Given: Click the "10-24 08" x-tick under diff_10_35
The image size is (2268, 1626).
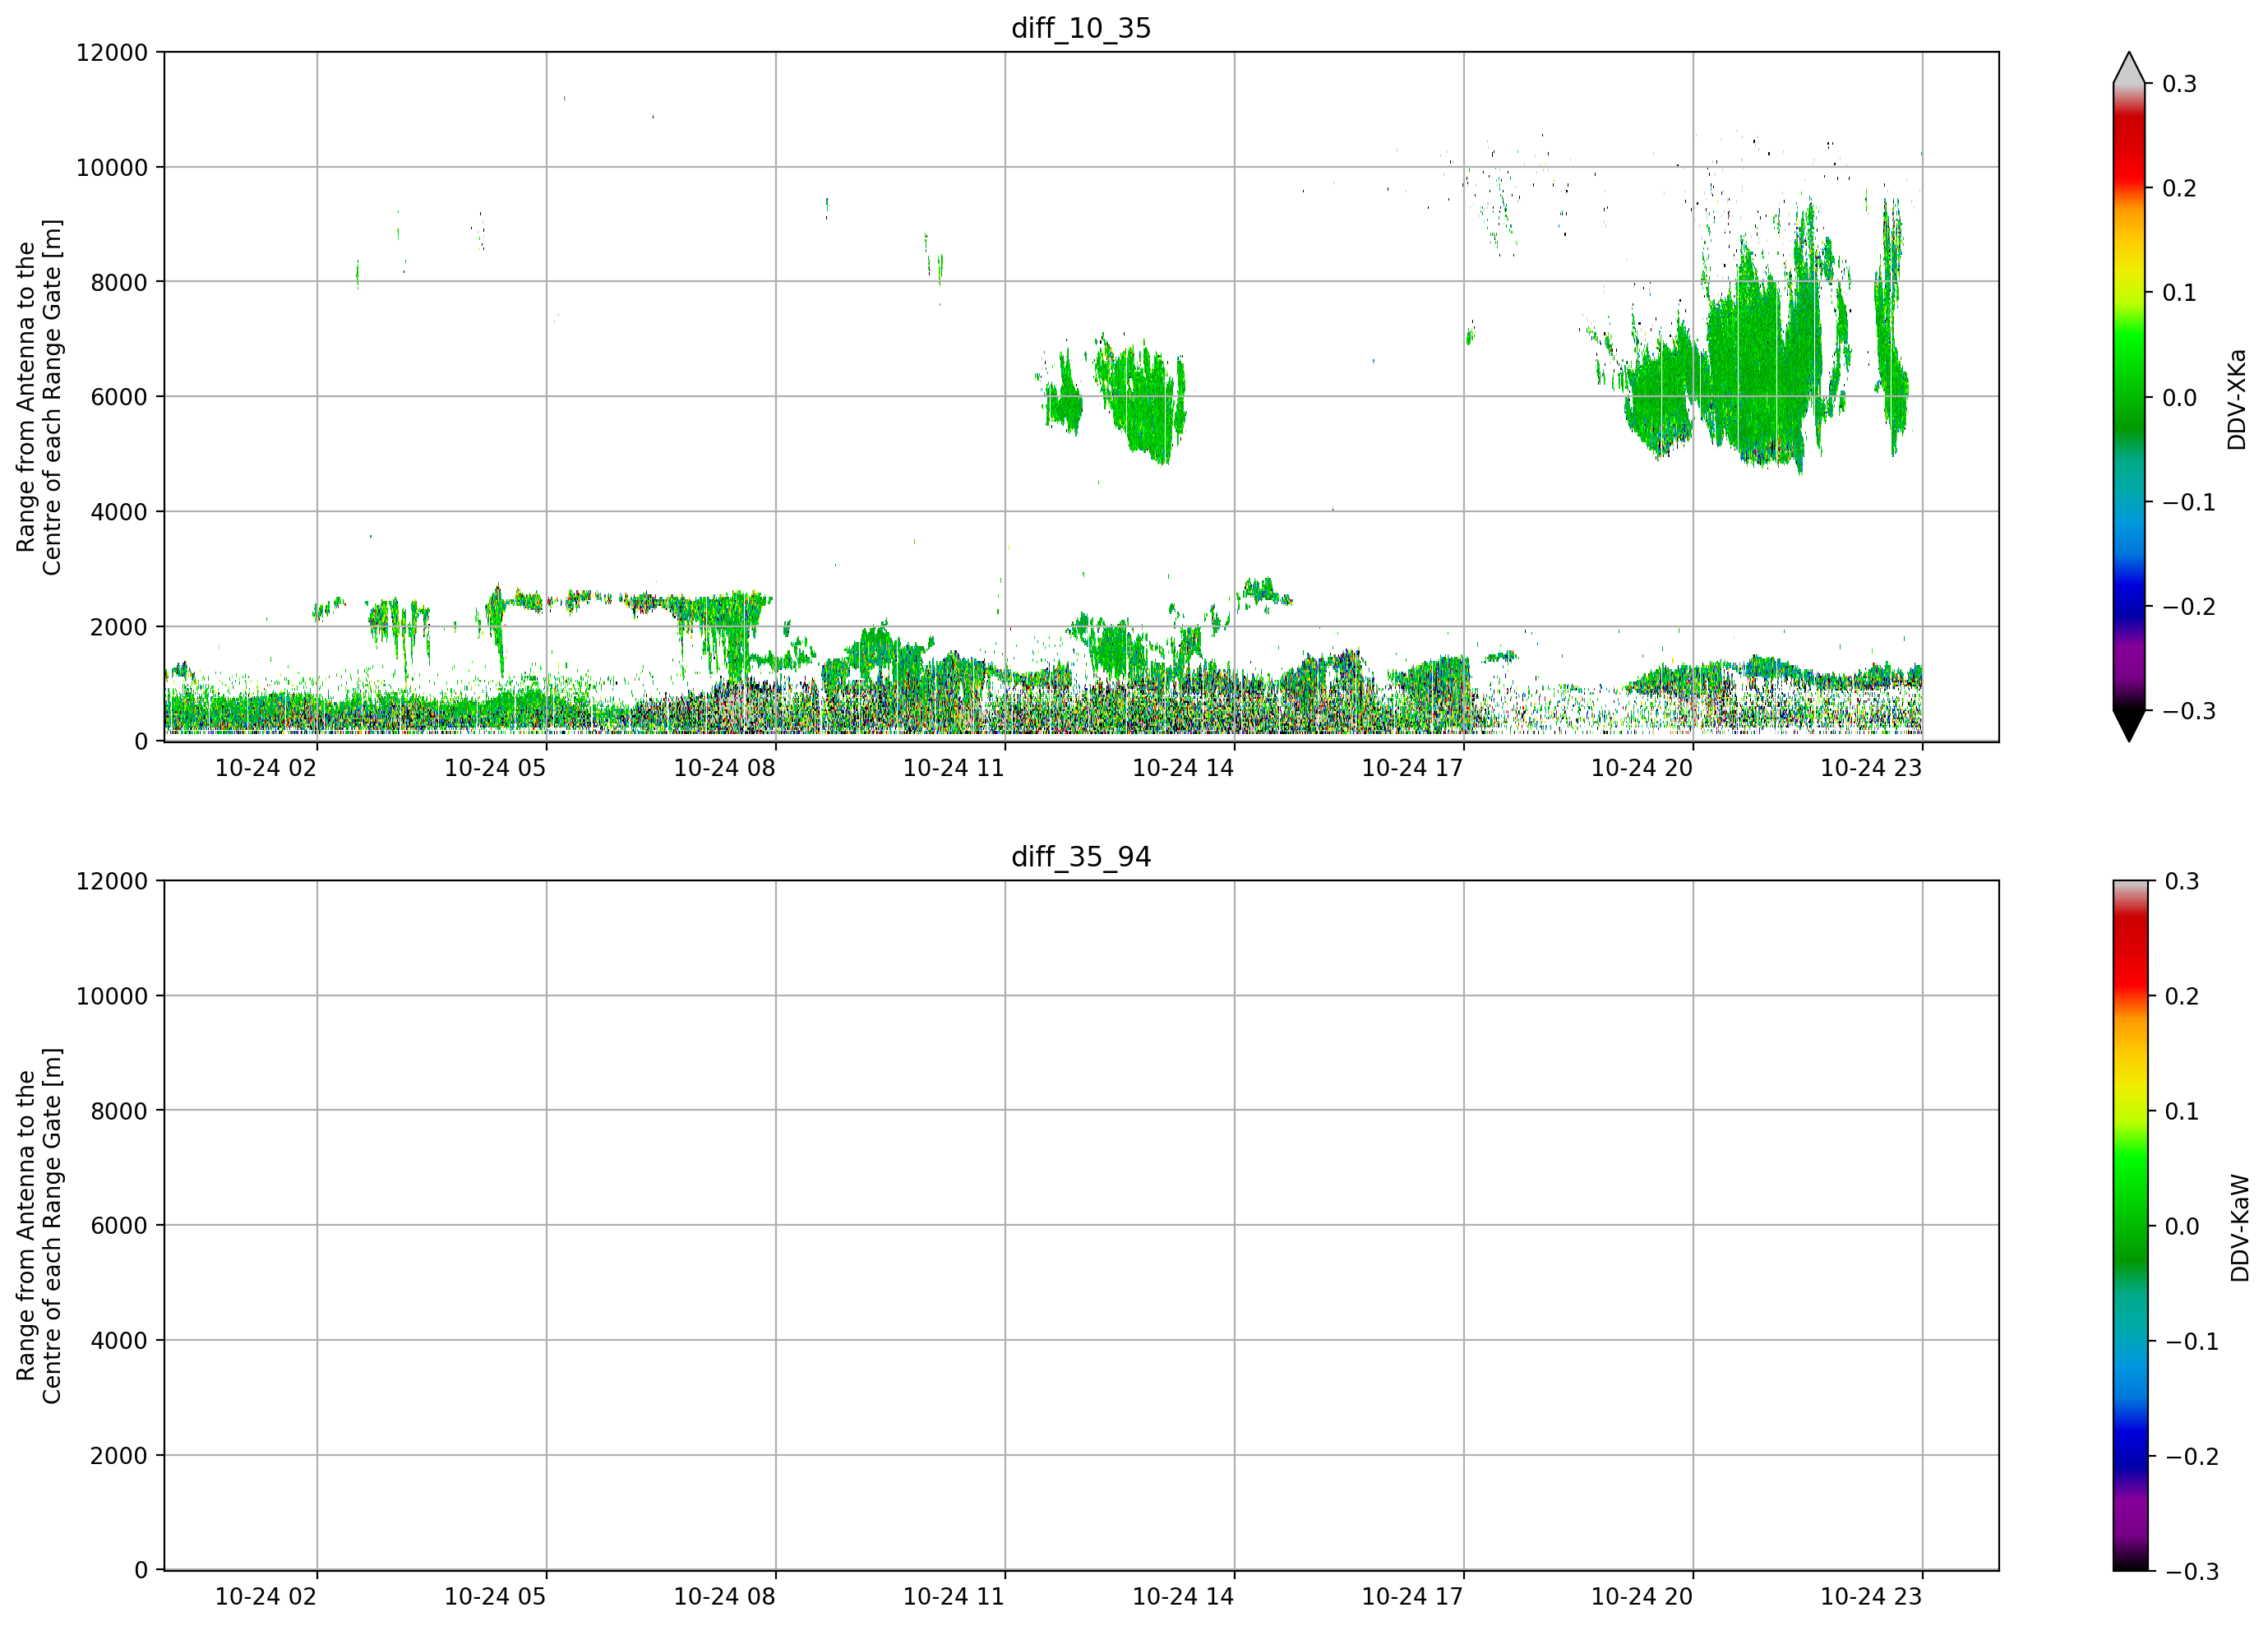Looking at the screenshot, I should point(724,768).
